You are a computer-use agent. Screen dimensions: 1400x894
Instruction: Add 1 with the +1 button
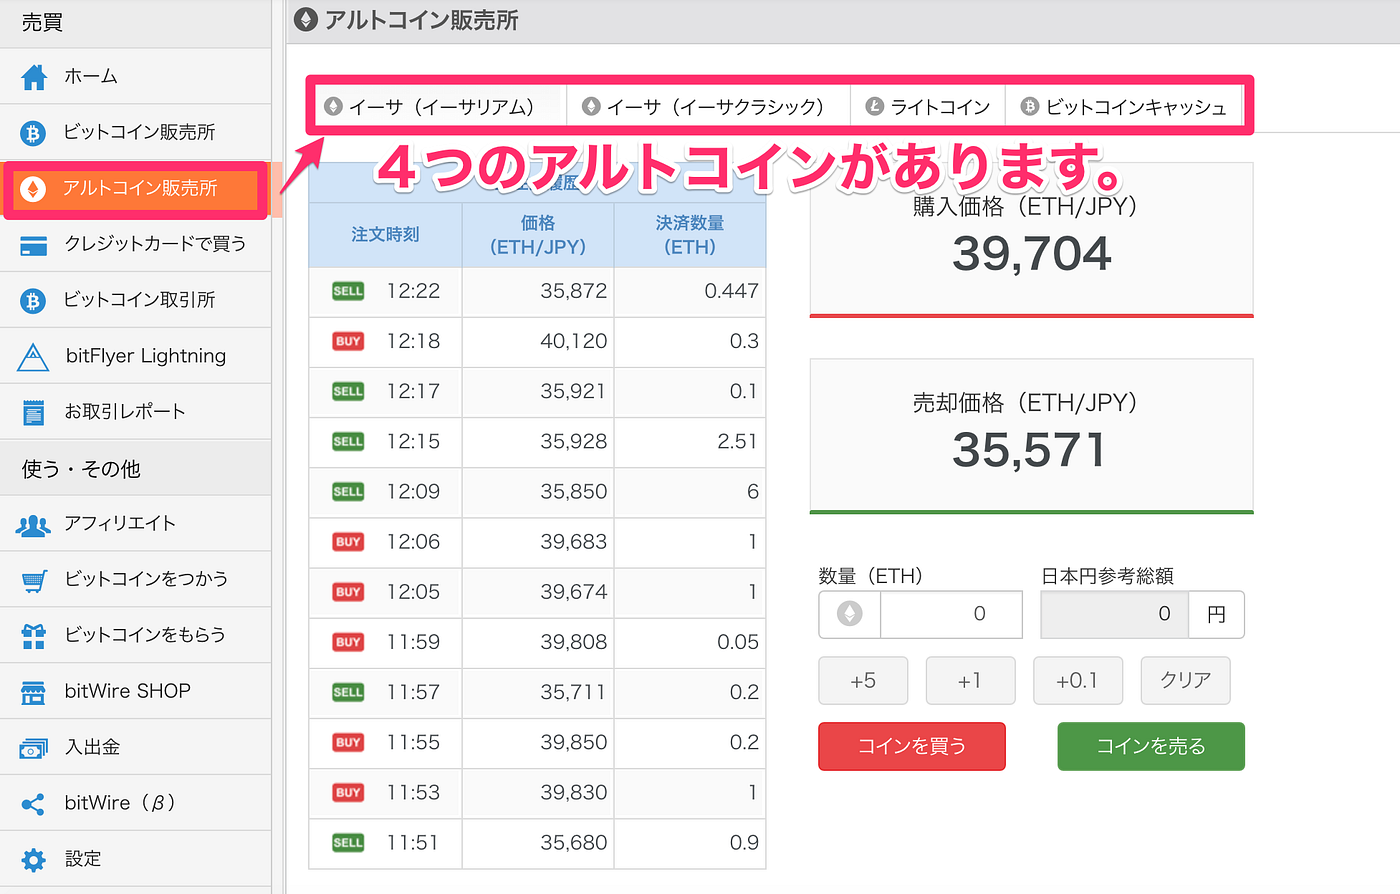[970, 681]
